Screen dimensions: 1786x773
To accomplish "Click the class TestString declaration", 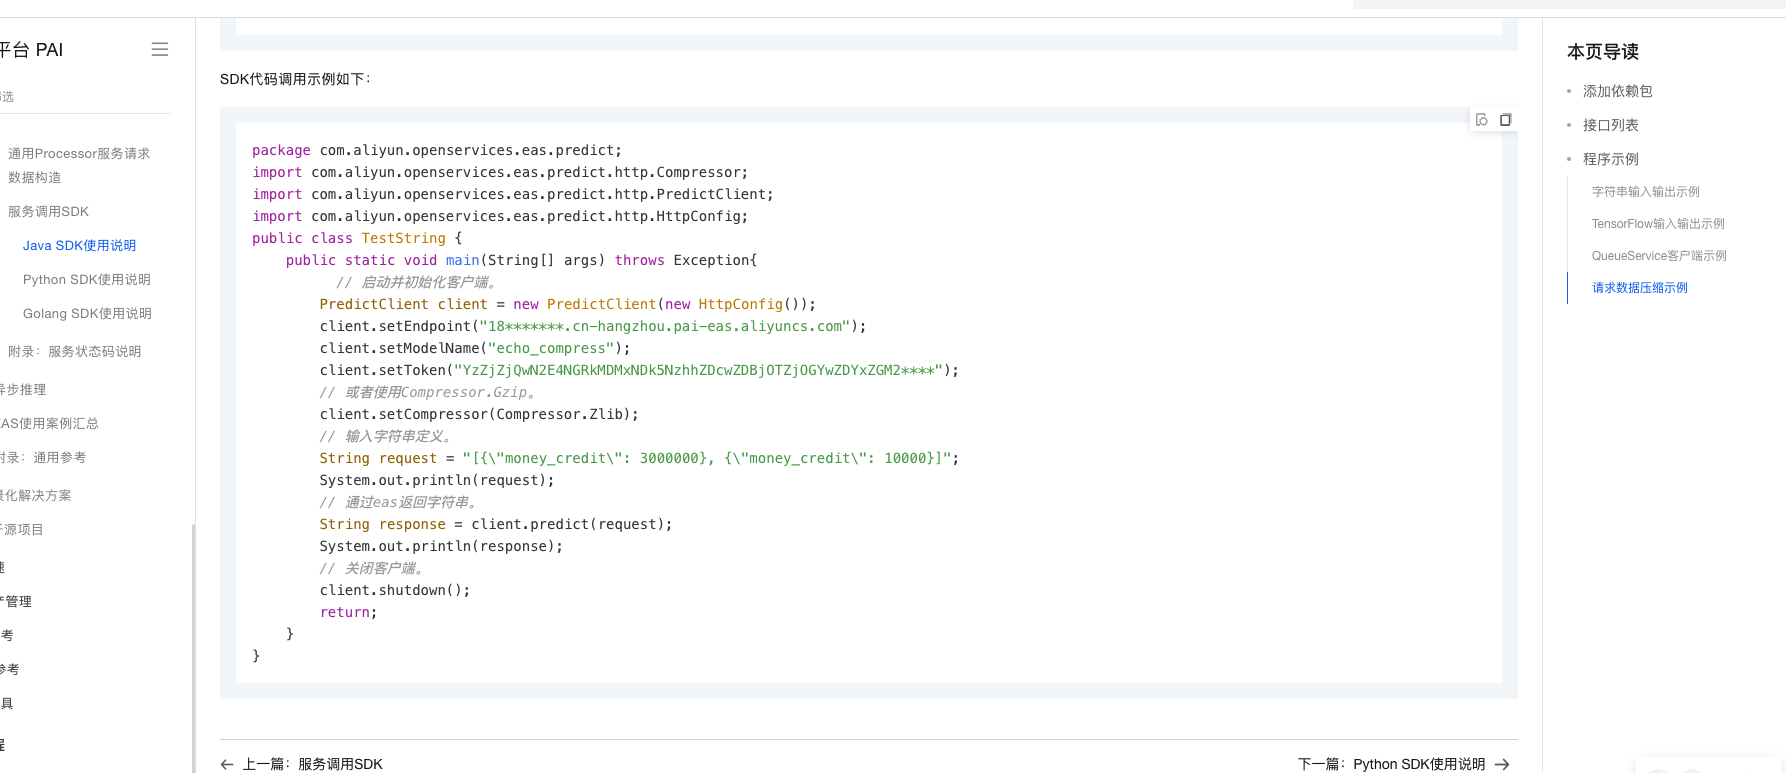I will (357, 238).
